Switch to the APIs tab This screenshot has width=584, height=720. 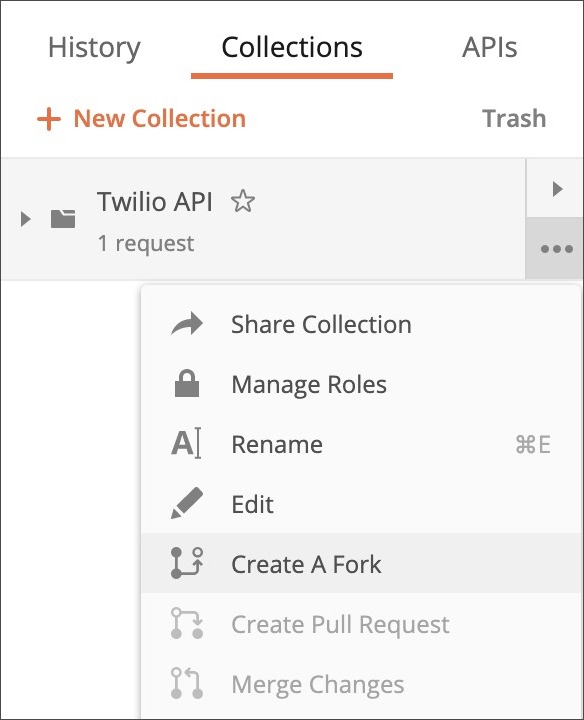click(x=489, y=47)
